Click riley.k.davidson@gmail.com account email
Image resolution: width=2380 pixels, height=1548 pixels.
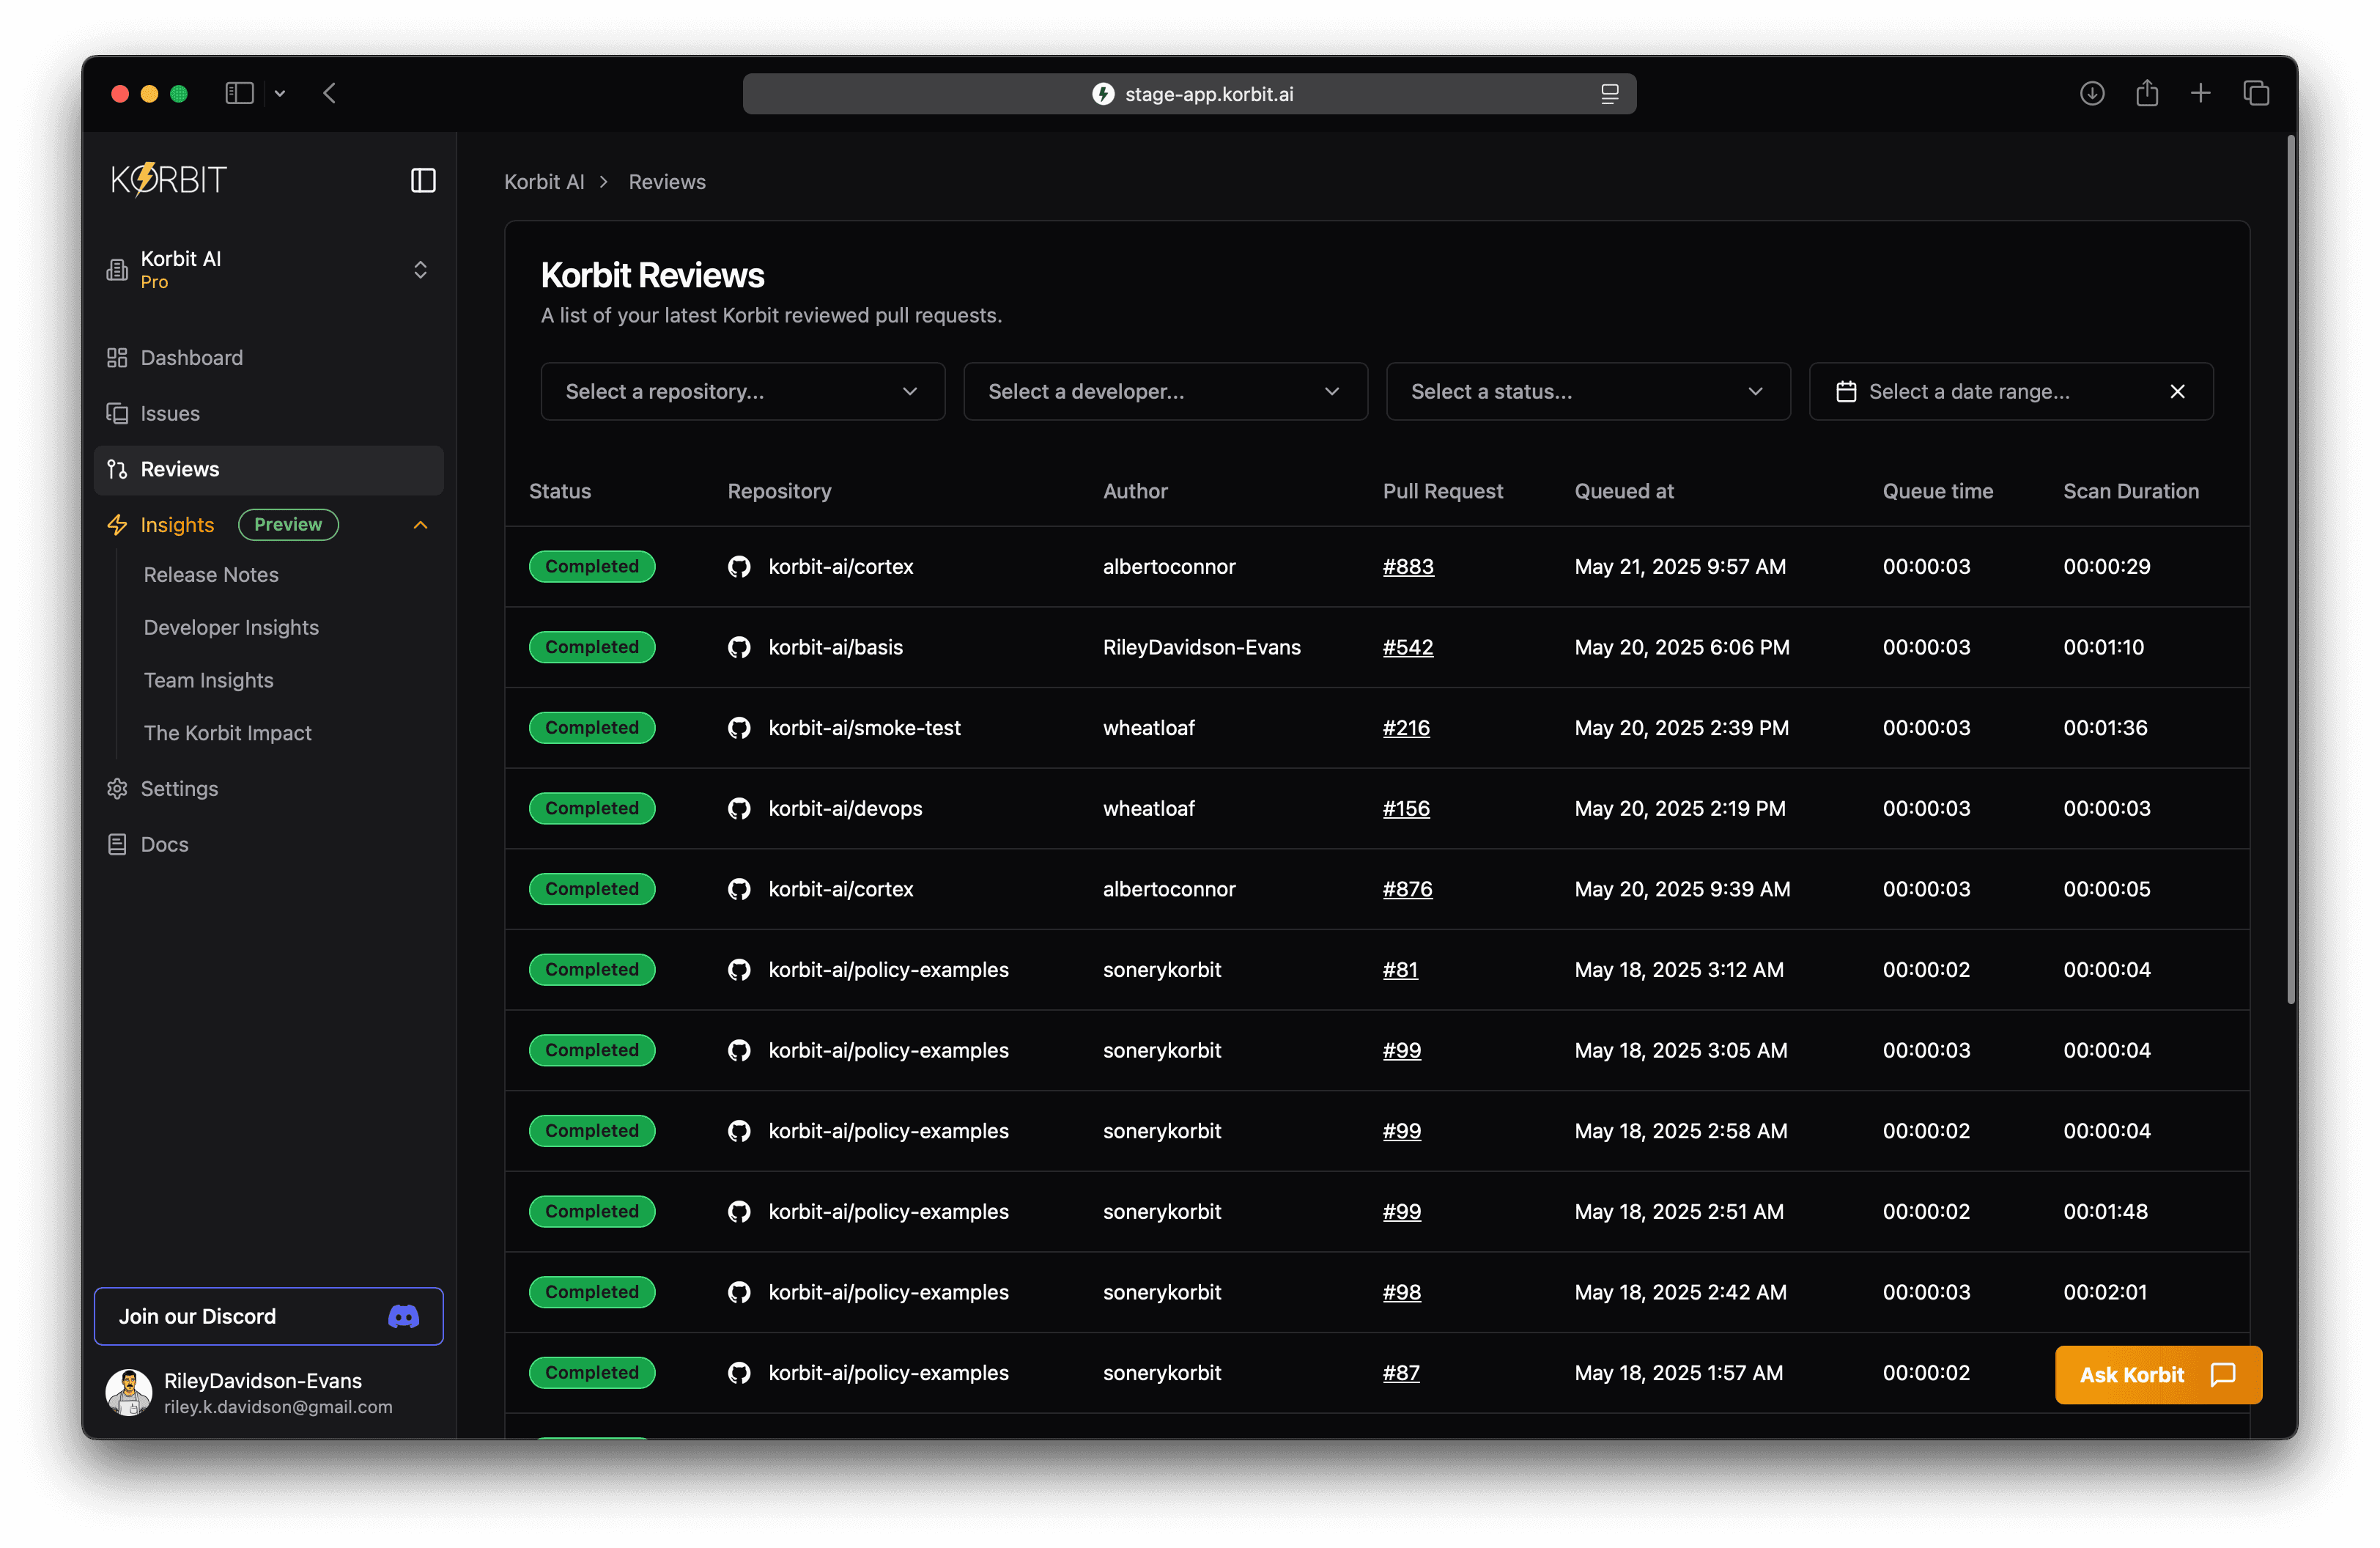click(x=278, y=1407)
